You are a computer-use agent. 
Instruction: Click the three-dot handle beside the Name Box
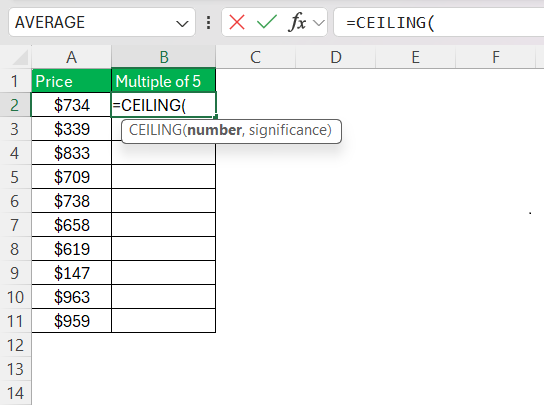(209, 23)
